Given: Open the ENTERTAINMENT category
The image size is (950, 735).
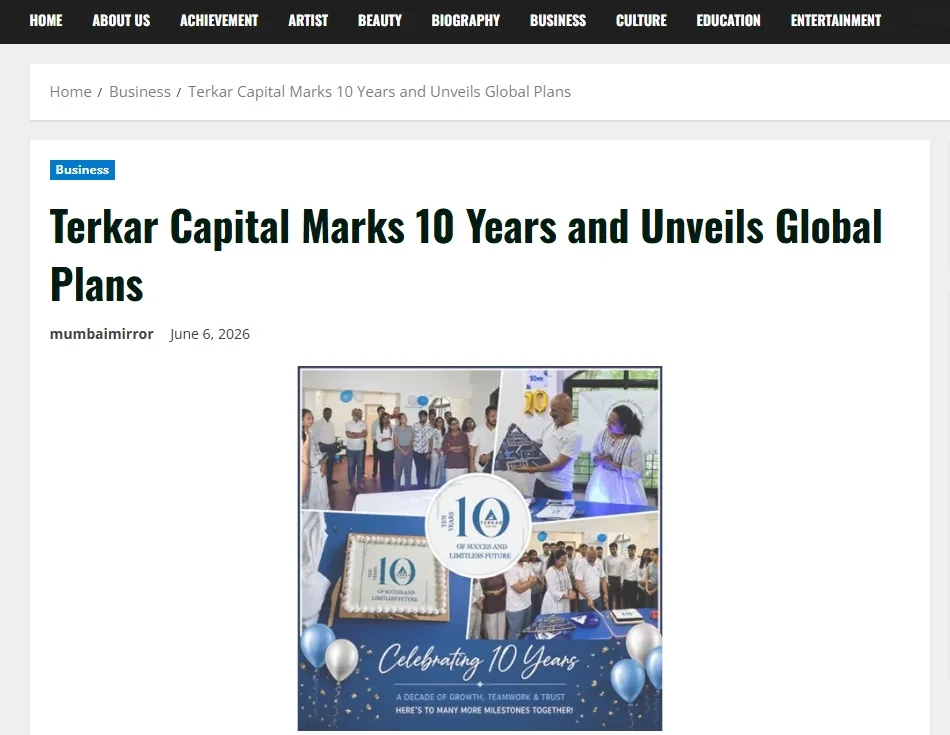Looking at the screenshot, I should pos(835,21).
